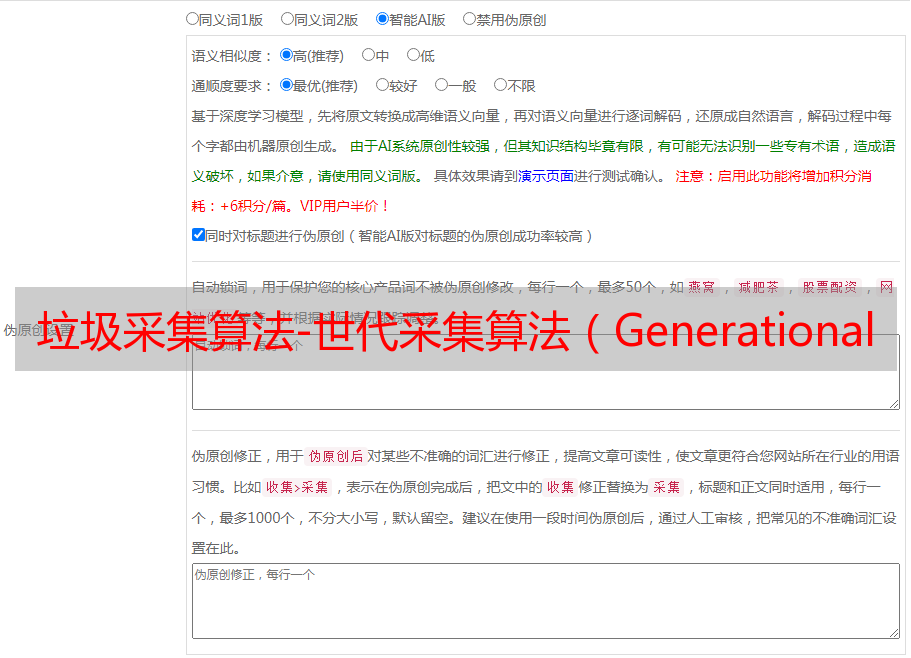This screenshot has height=658, width=911.
Task: Click the 通顺度要求 label
Action: click(x=232, y=86)
